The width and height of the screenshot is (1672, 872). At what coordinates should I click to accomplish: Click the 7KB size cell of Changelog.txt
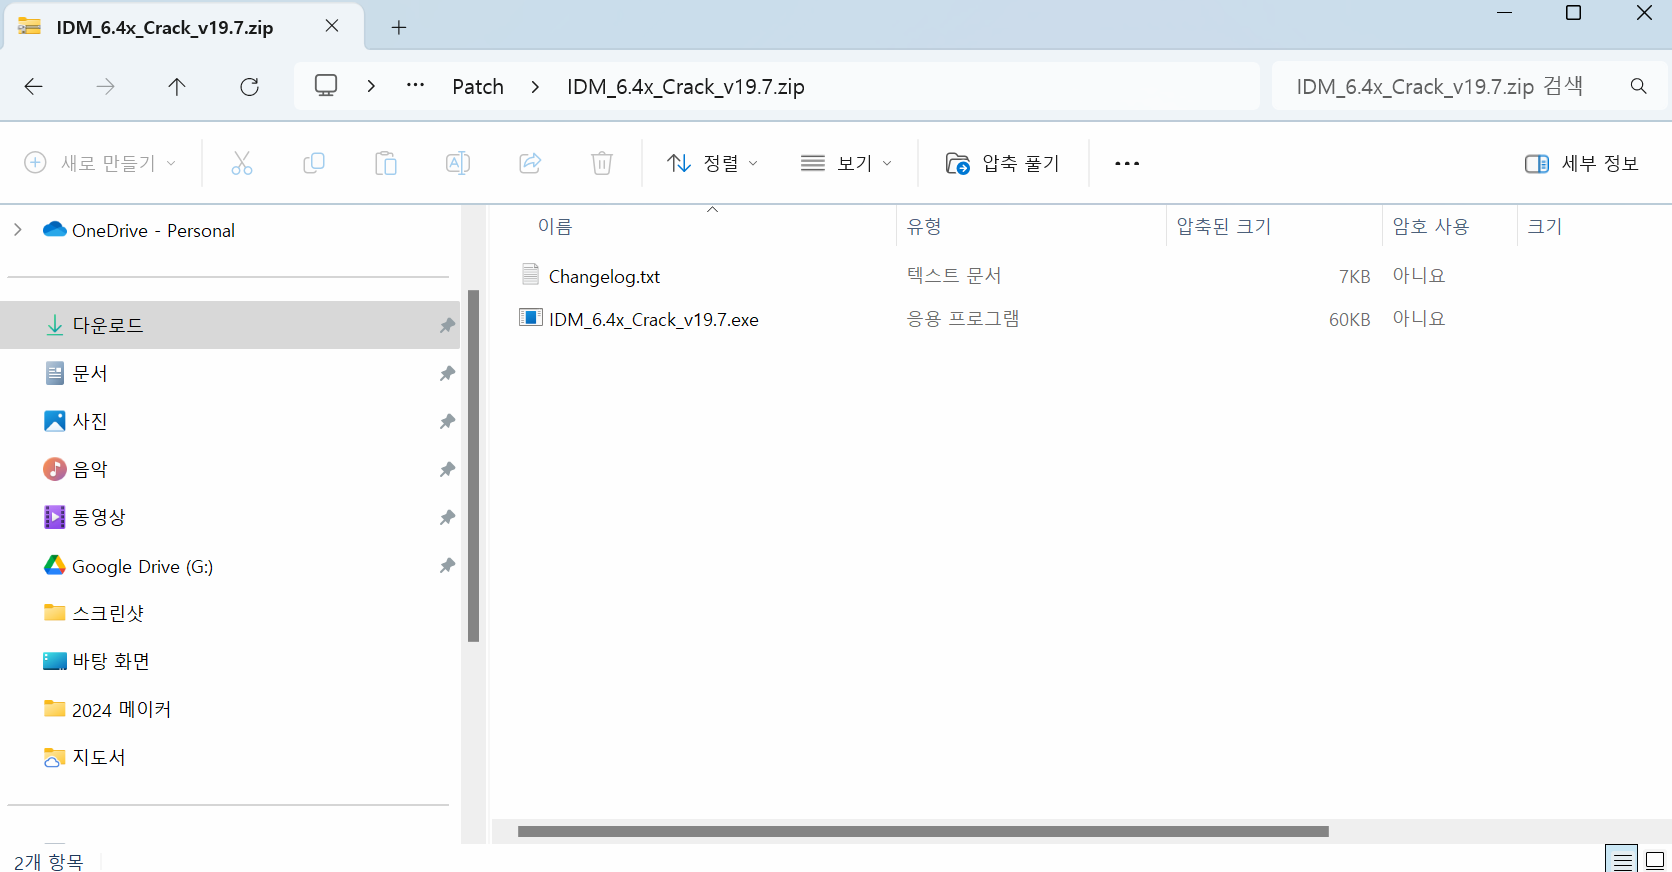[1354, 276]
